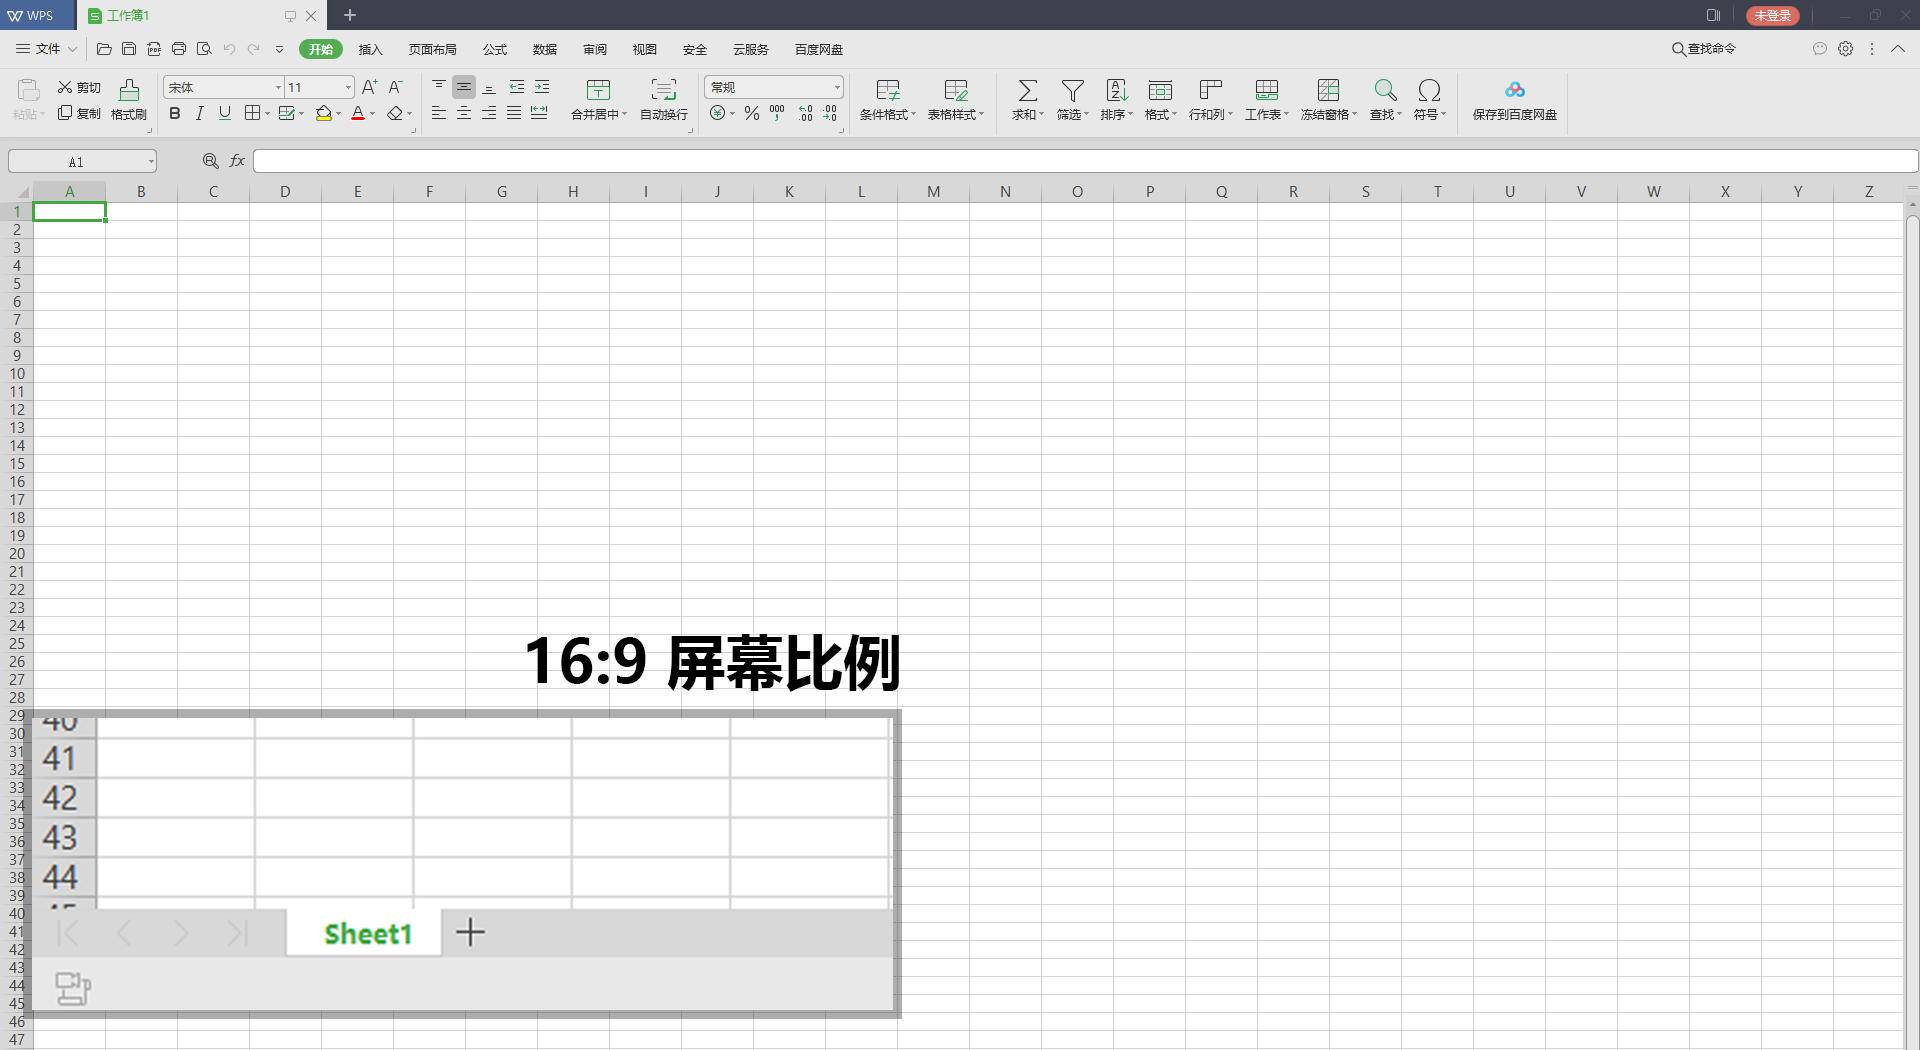Open the font color swatch picker
This screenshot has width=1920, height=1050.
coord(372,114)
